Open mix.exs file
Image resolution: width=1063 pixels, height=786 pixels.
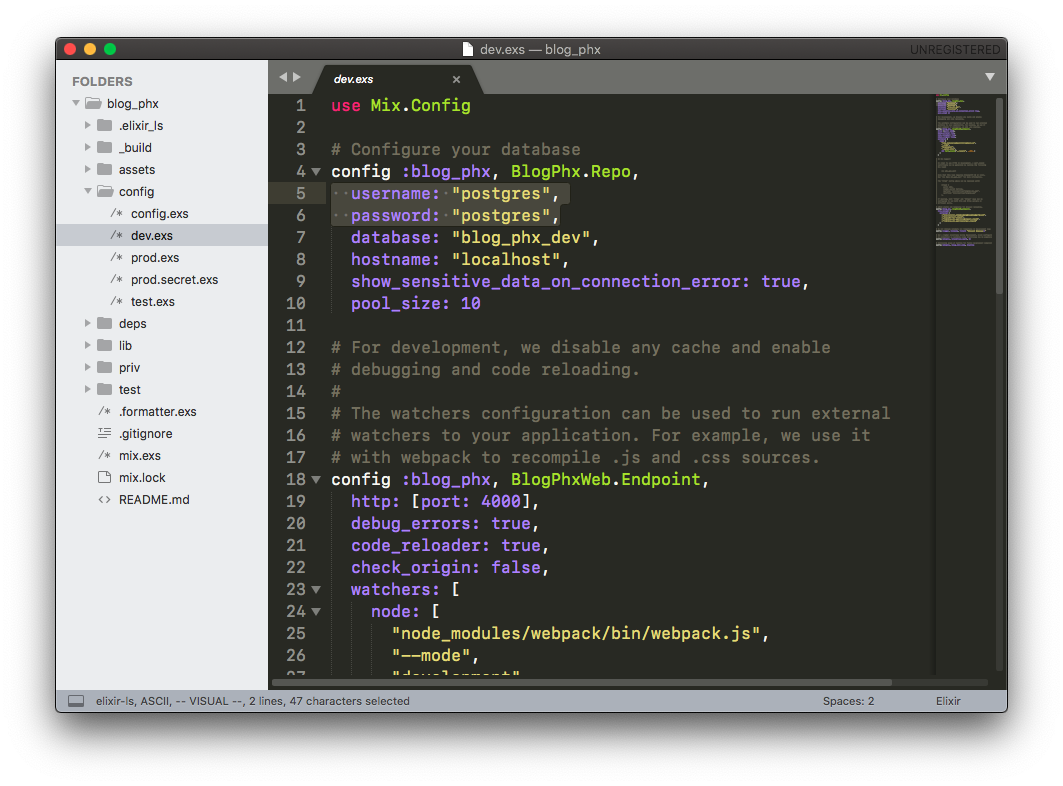click(x=140, y=456)
